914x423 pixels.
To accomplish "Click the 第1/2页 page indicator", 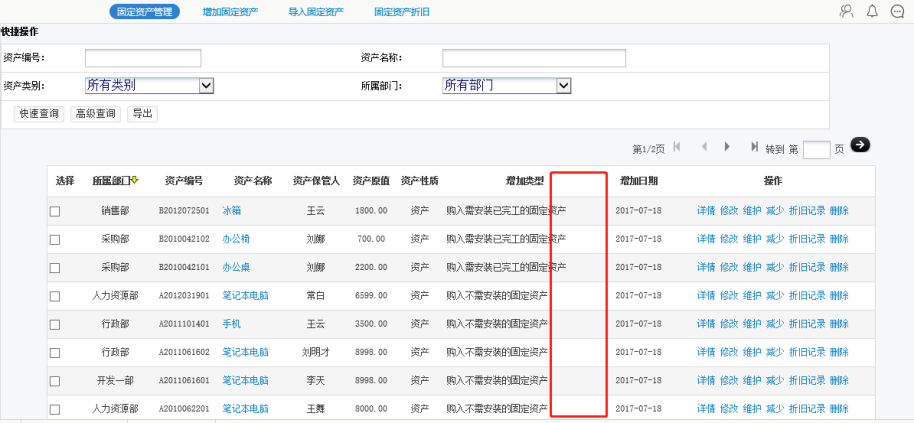I will pyautogui.click(x=648, y=149).
